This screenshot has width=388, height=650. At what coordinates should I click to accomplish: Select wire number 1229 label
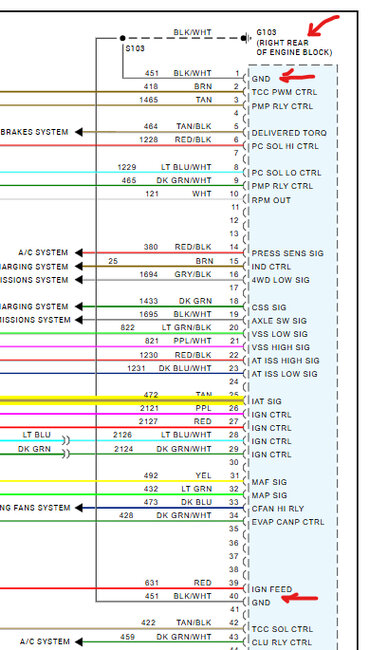tap(127, 167)
